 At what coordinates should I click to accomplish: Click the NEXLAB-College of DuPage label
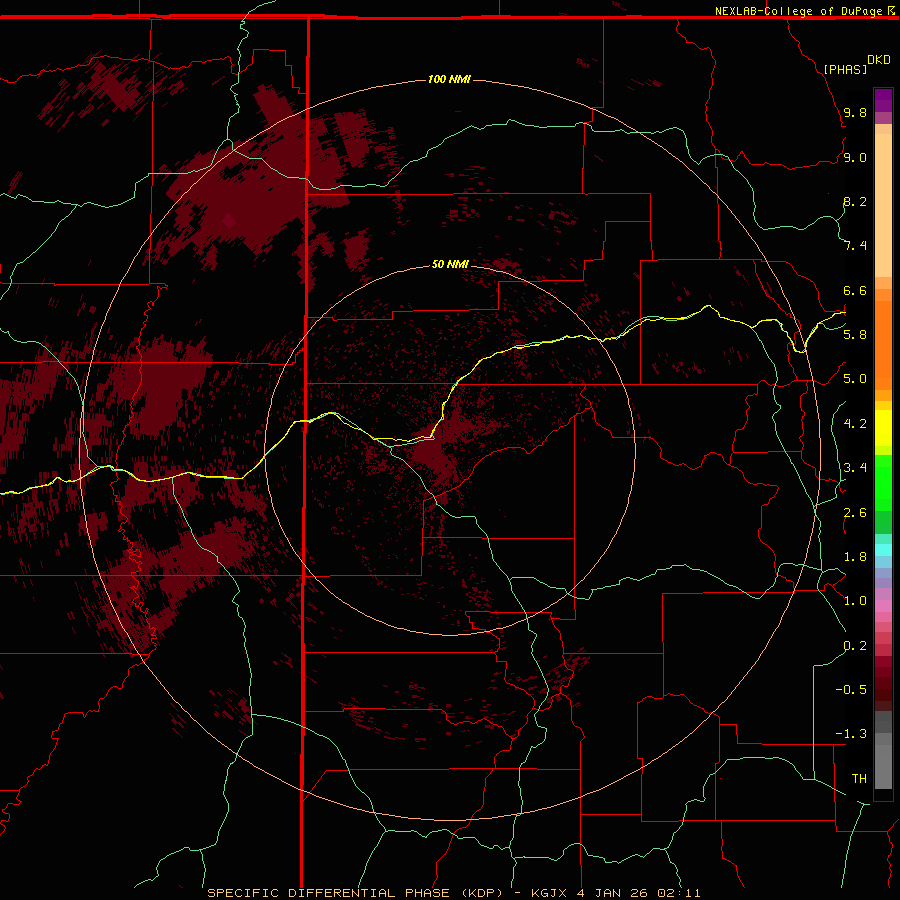coord(798,11)
